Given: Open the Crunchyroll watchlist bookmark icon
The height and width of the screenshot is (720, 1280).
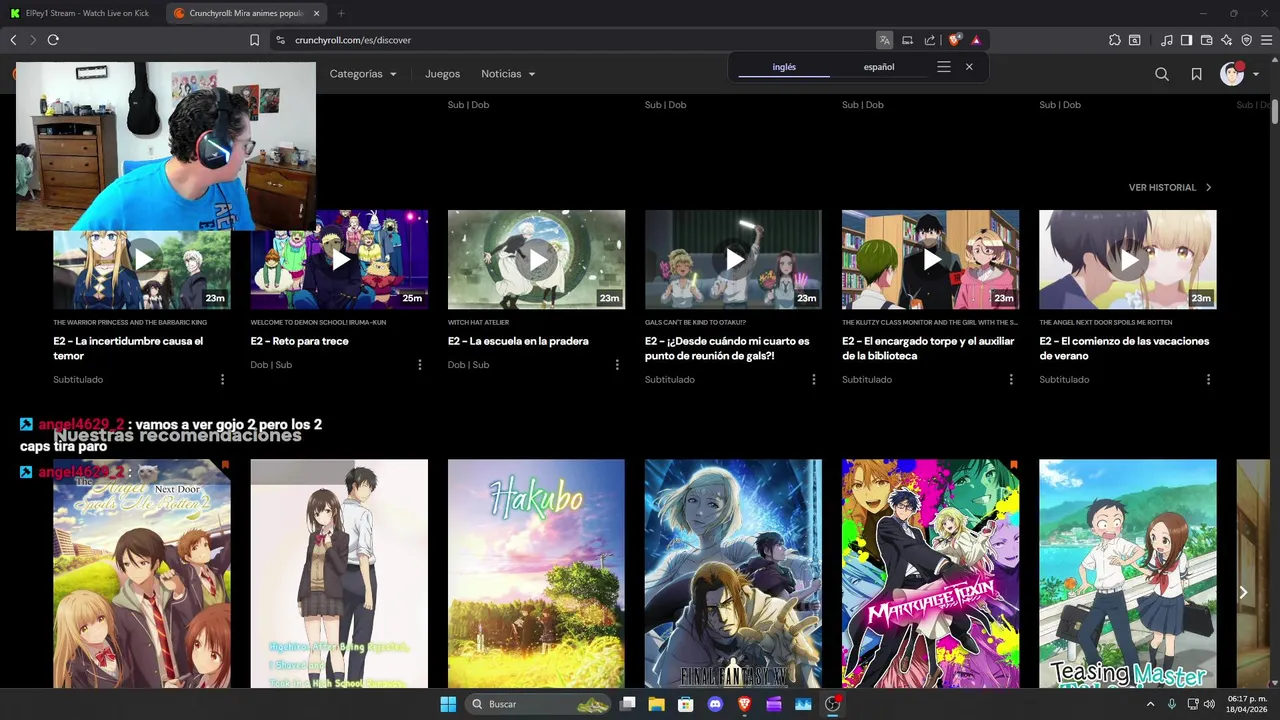Looking at the screenshot, I should pos(1196,74).
